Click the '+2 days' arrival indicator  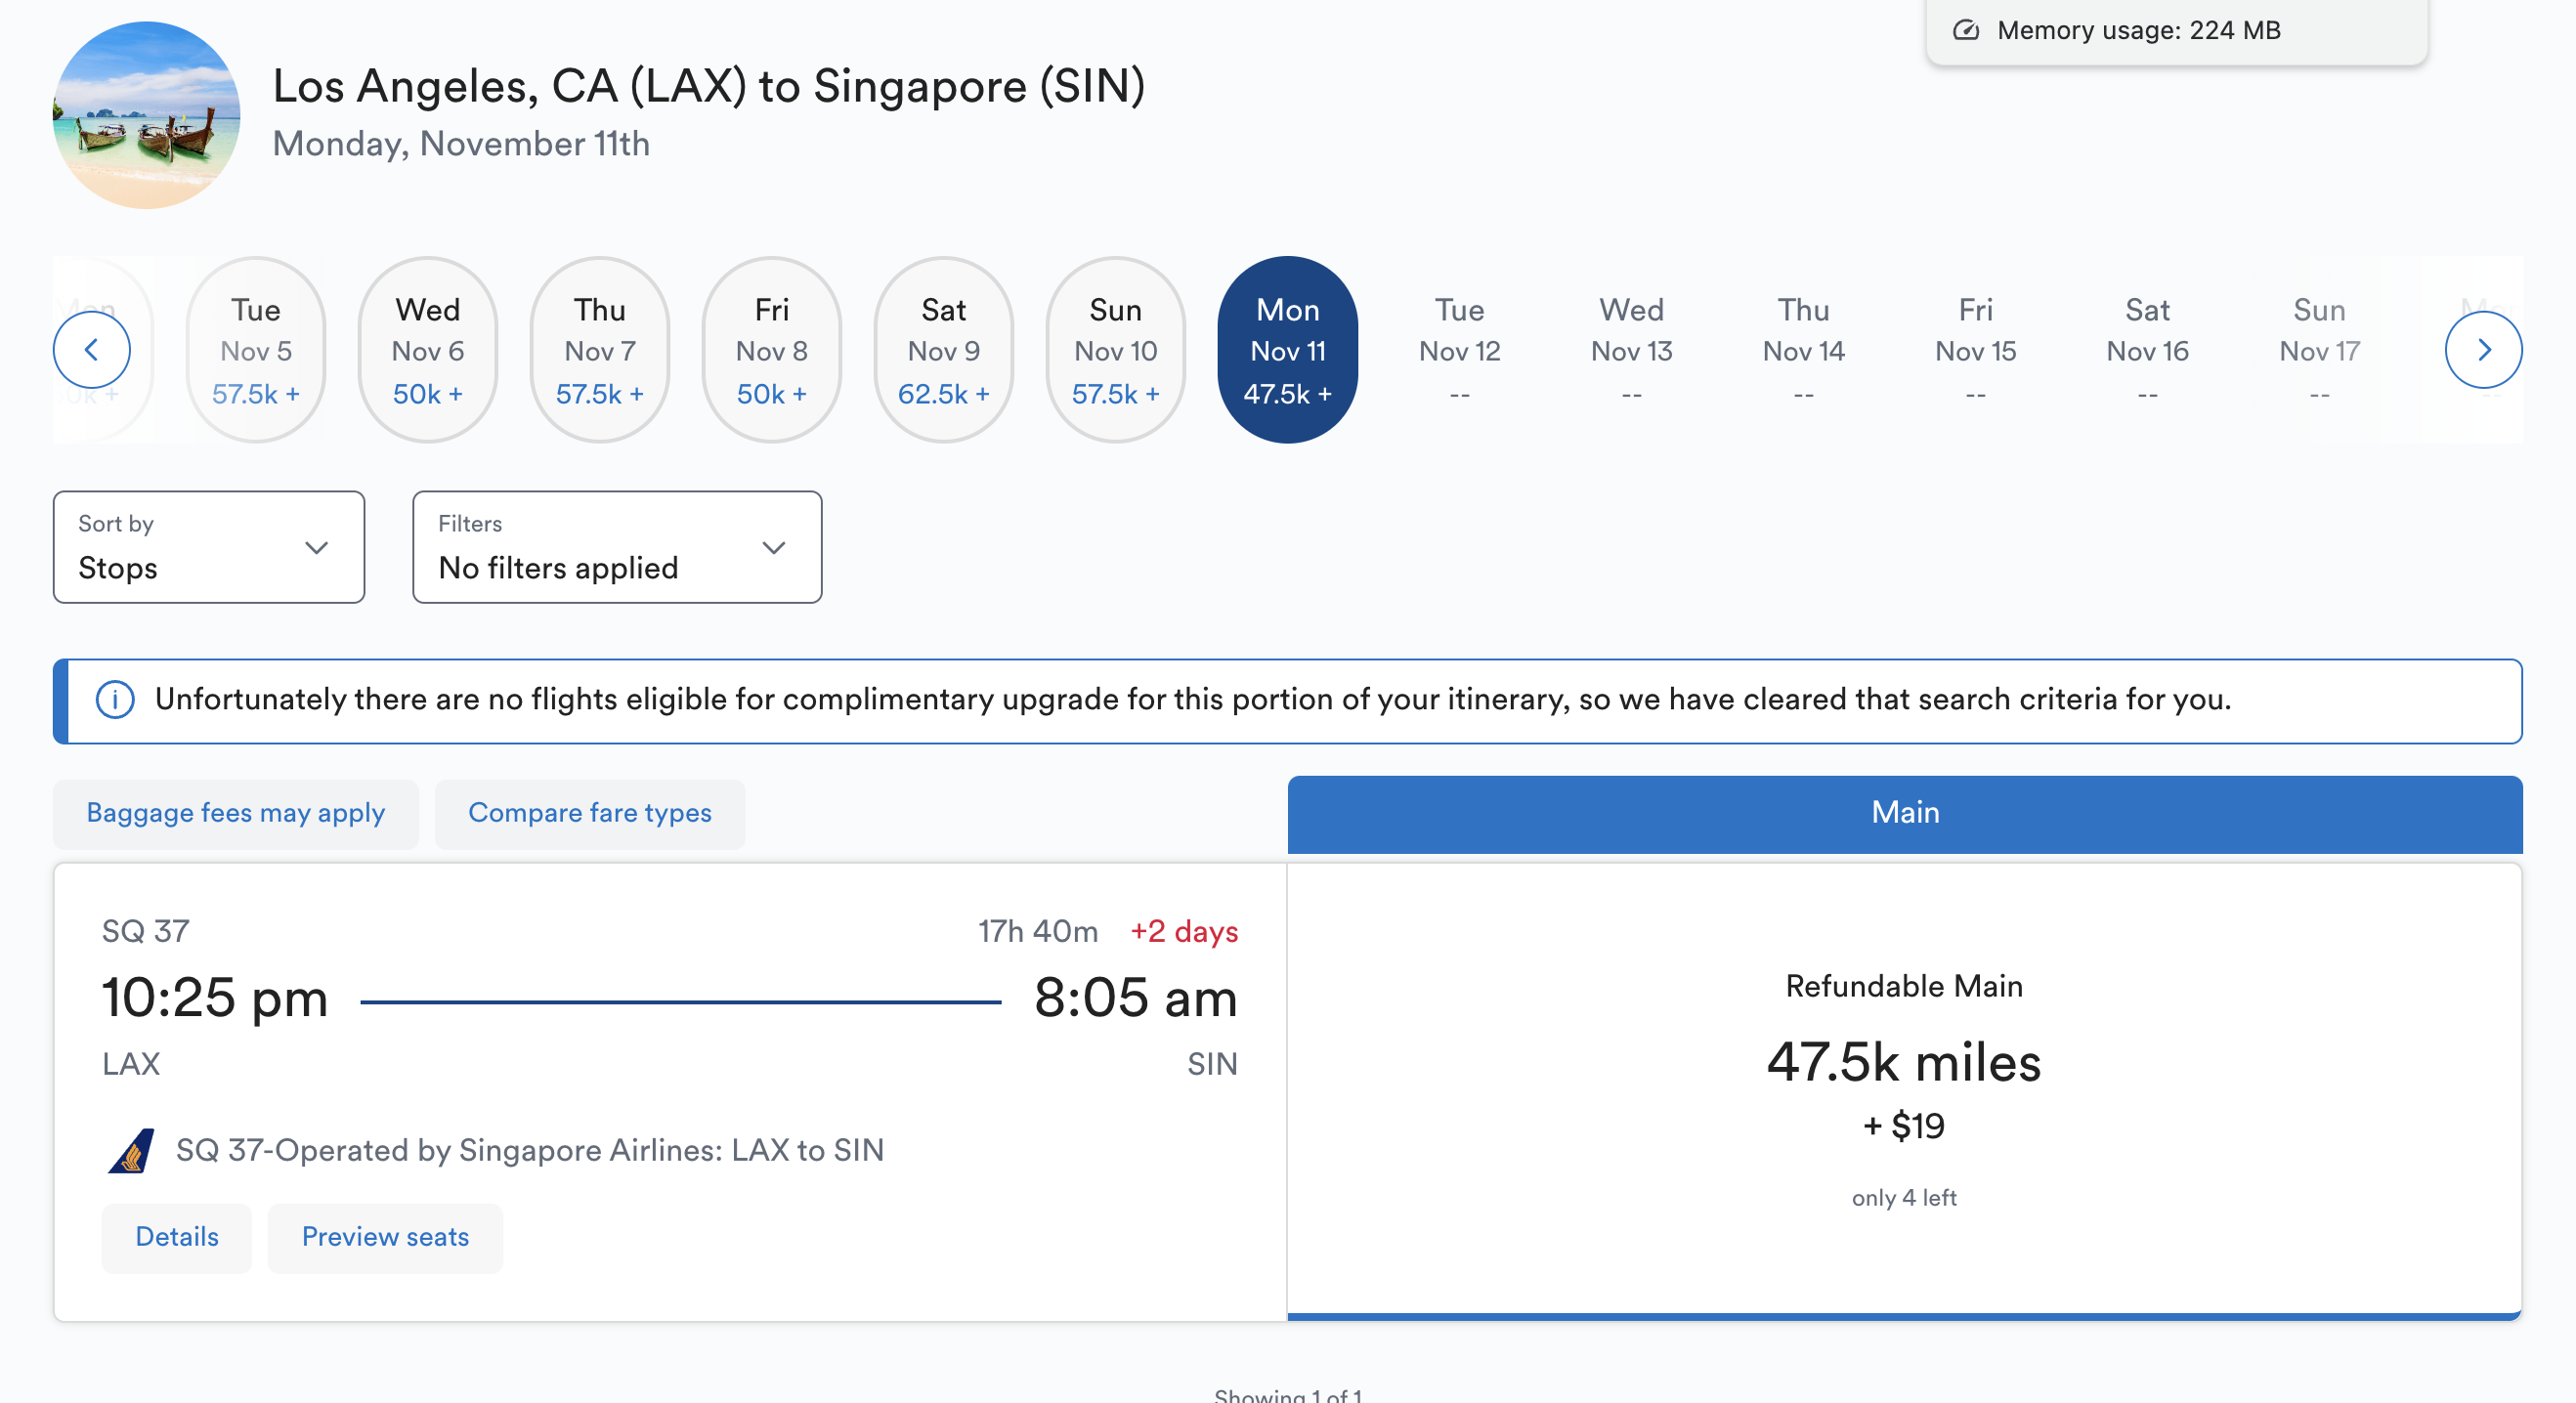[1184, 932]
